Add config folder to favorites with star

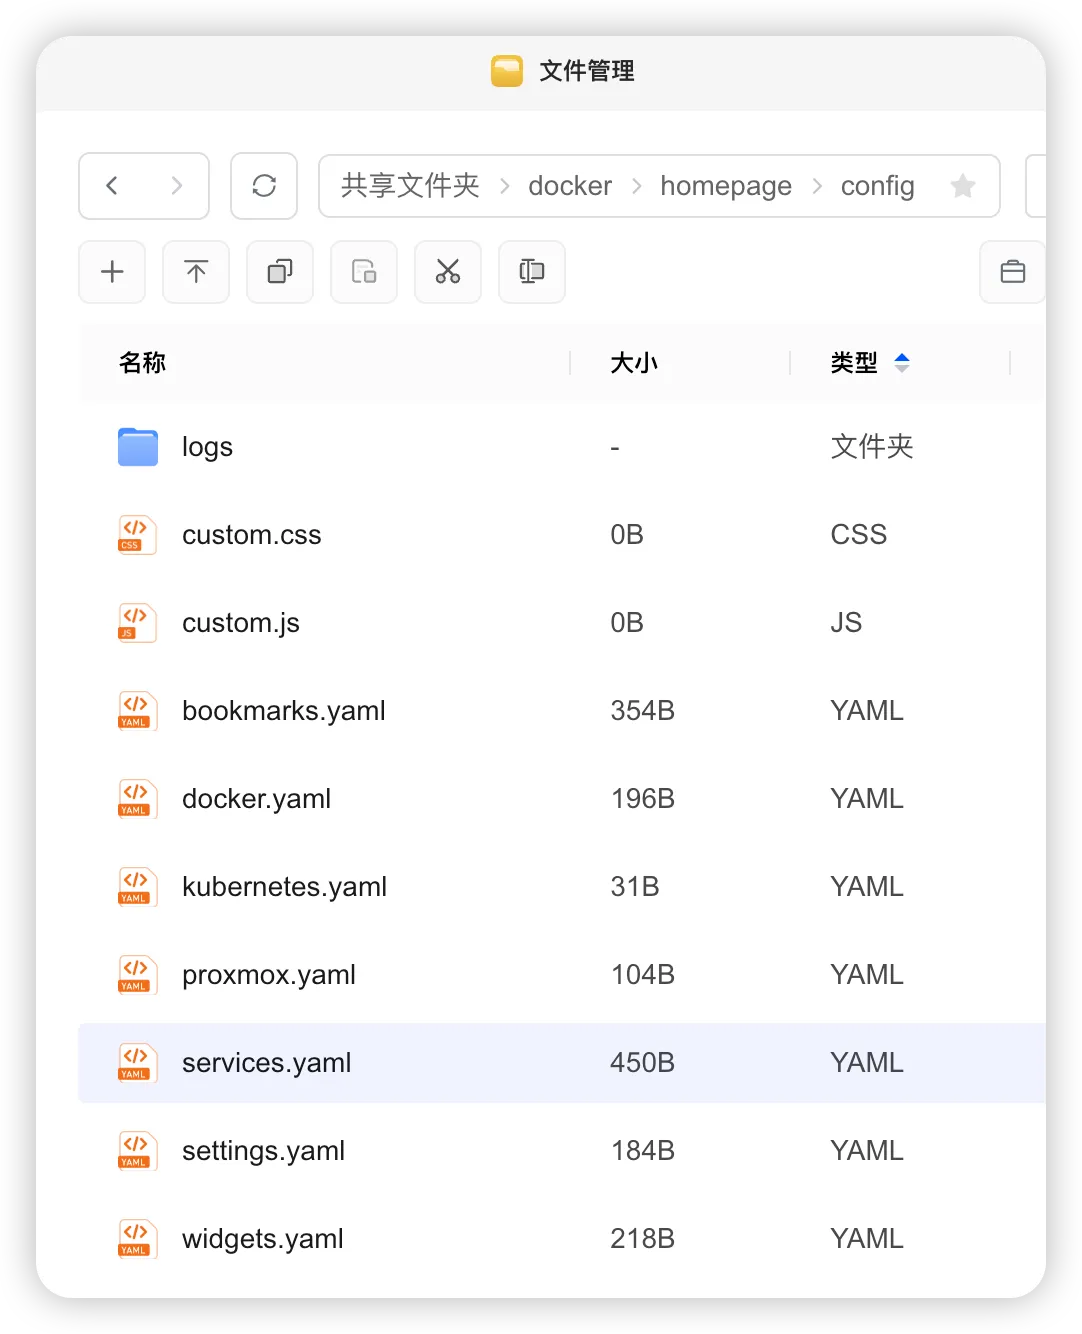[963, 186]
